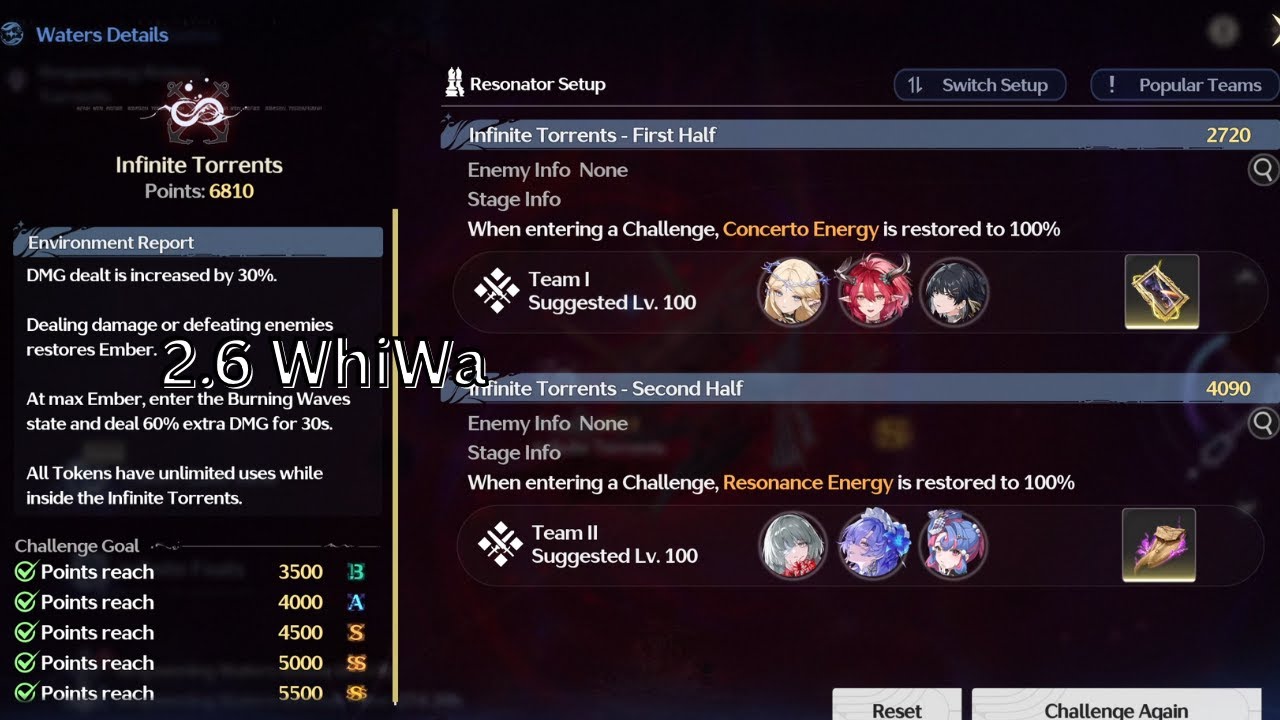This screenshot has height=720, width=1280.
Task: Select the gray-haired resonator in Team II
Action: pyautogui.click(x=793, y=545)
